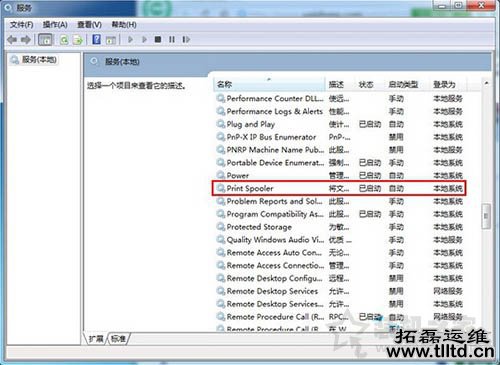Select Performance Counter DLL service row
Viewport: 500px width, 365px height.
pos(339,98)
